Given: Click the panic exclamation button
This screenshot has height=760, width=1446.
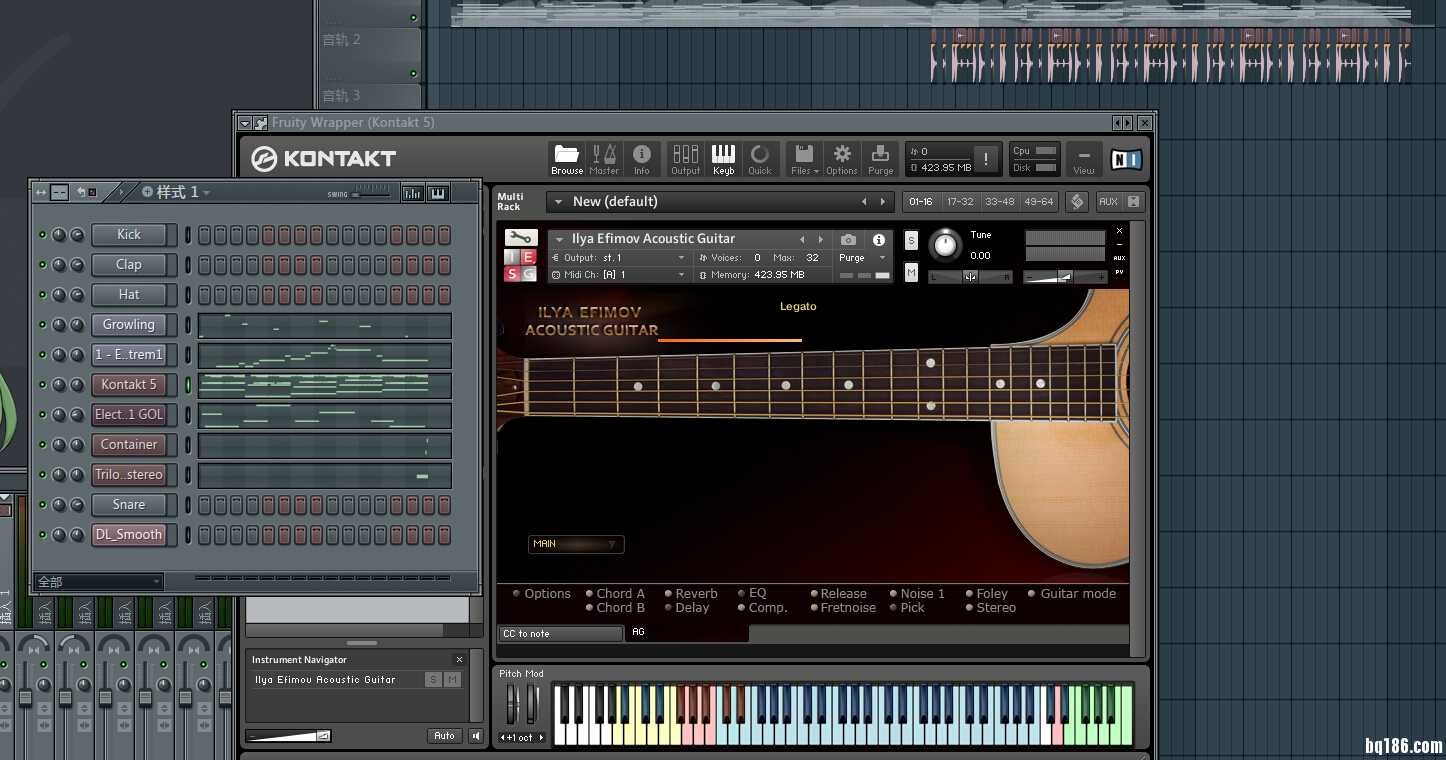Looking at the screenshot, I should (x=986, y=159).
